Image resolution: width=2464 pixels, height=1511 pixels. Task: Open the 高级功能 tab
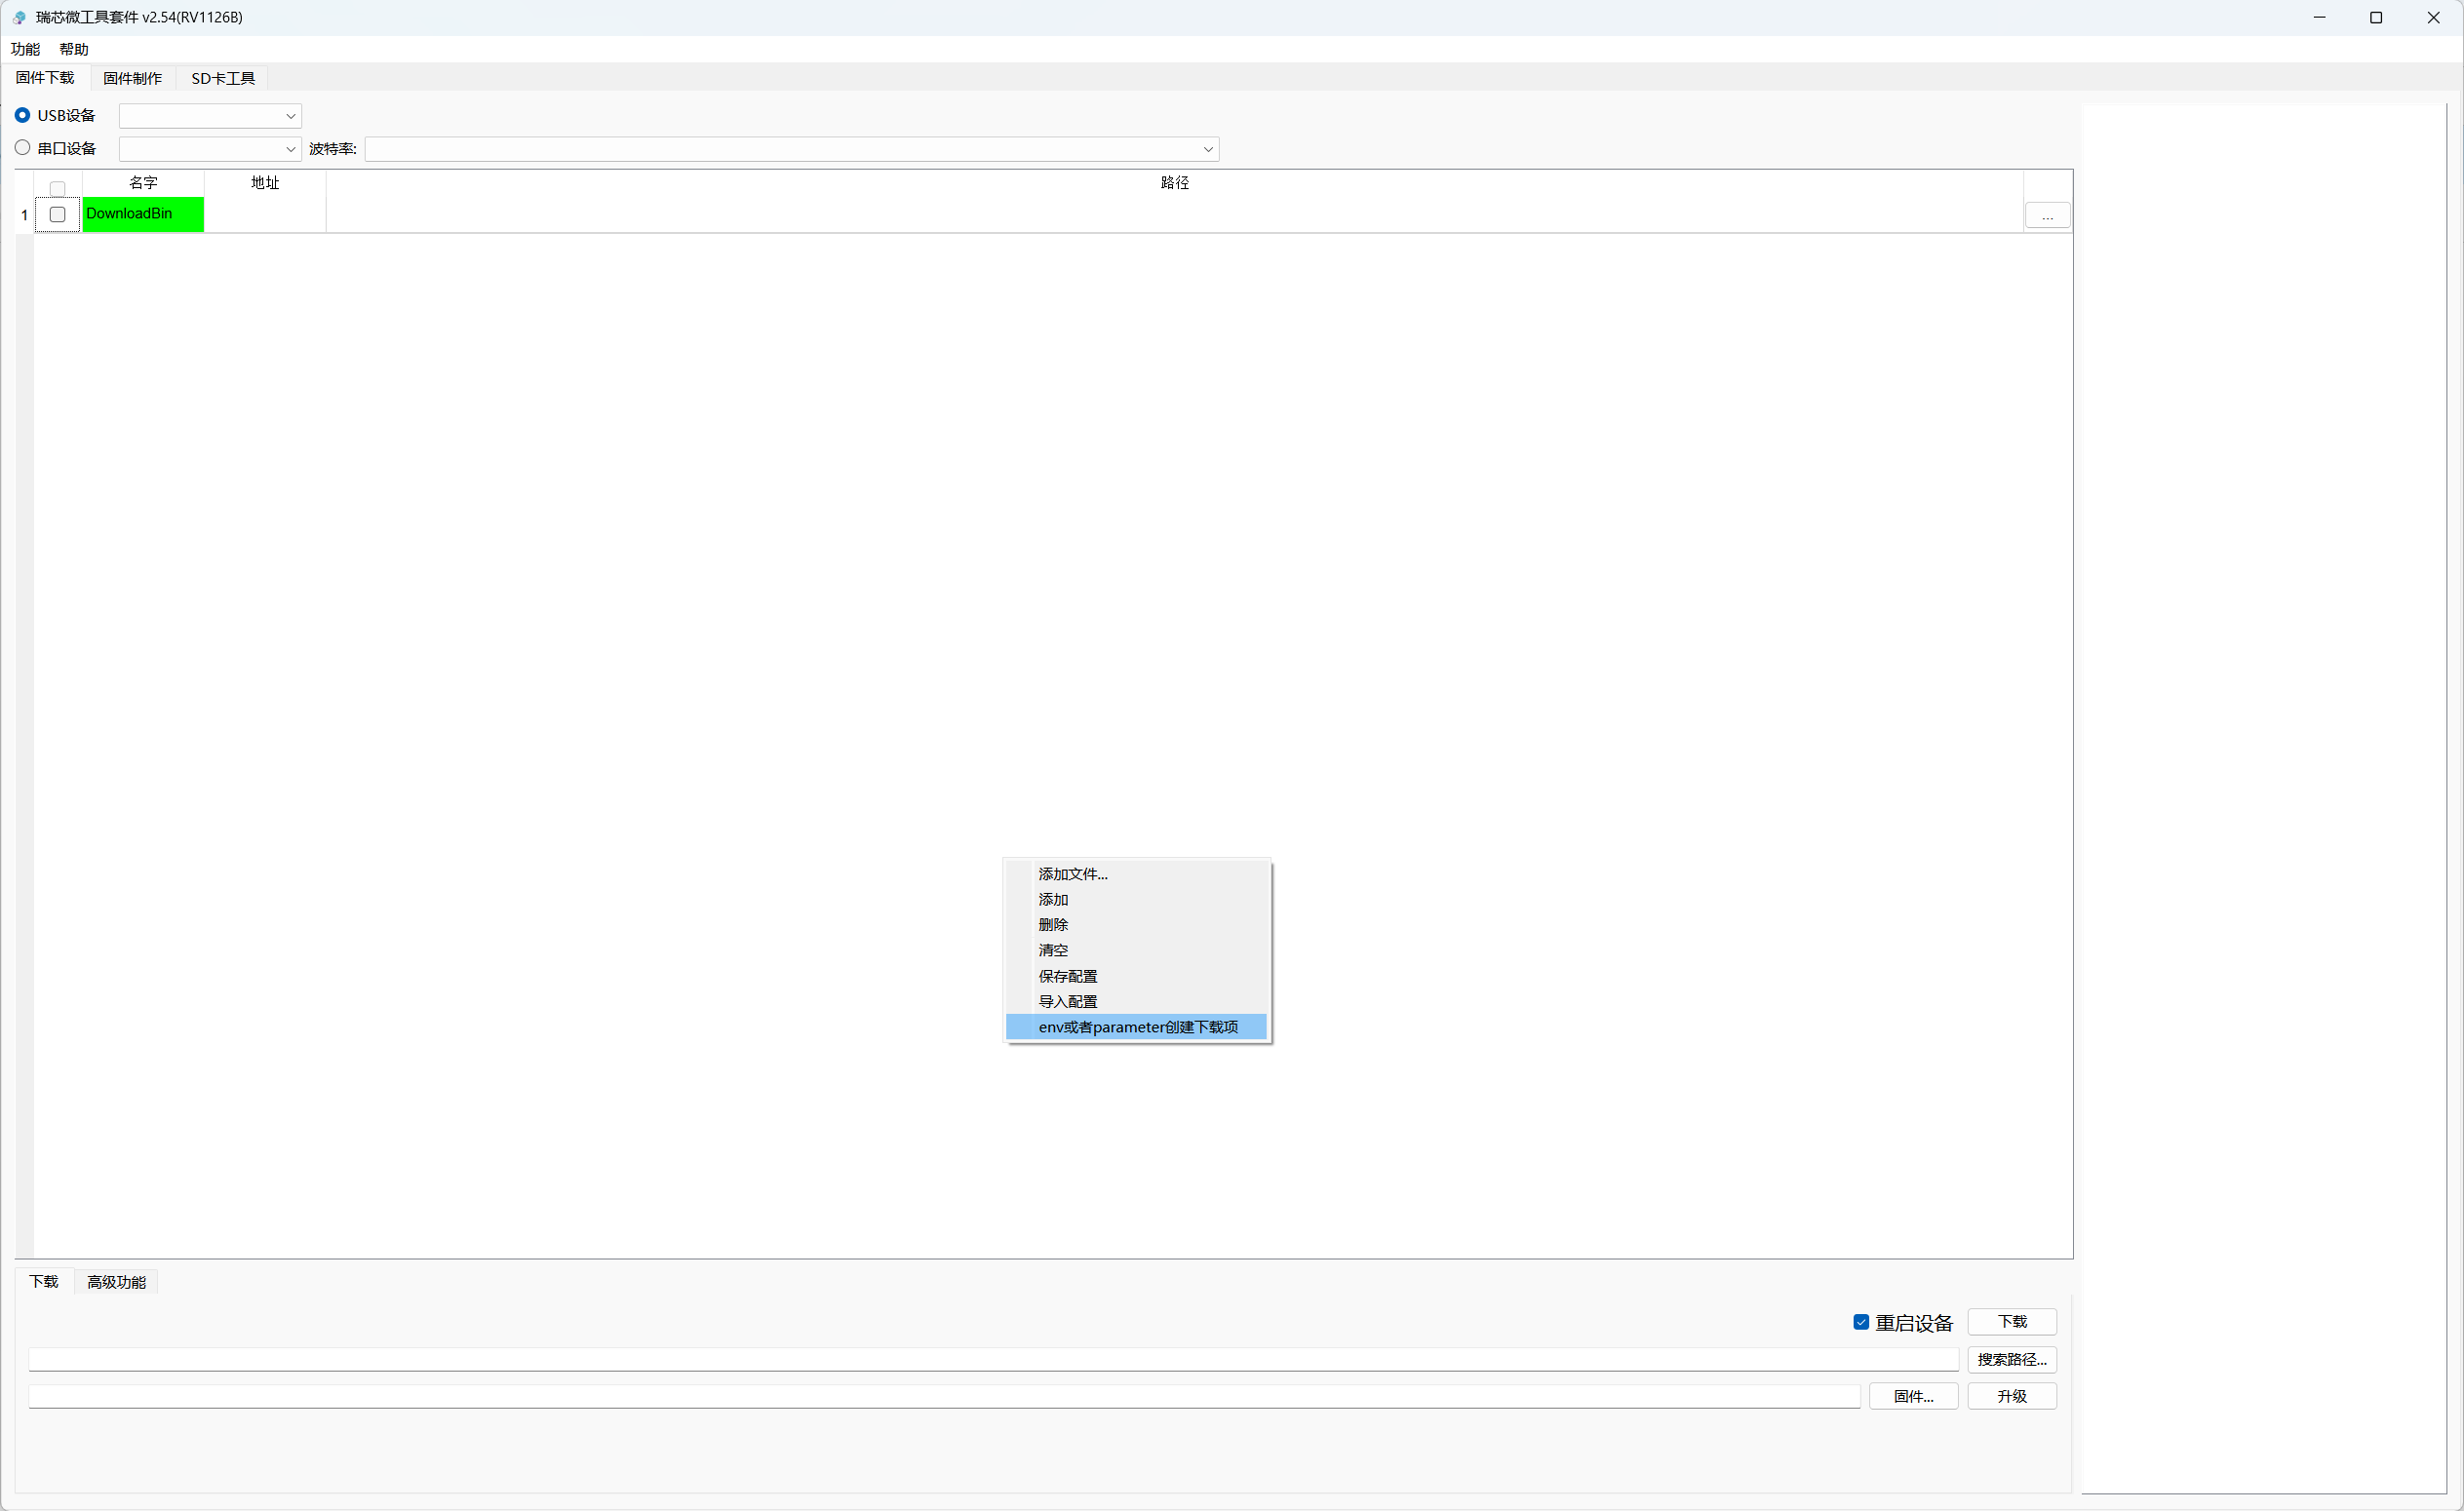[116, 1282]
